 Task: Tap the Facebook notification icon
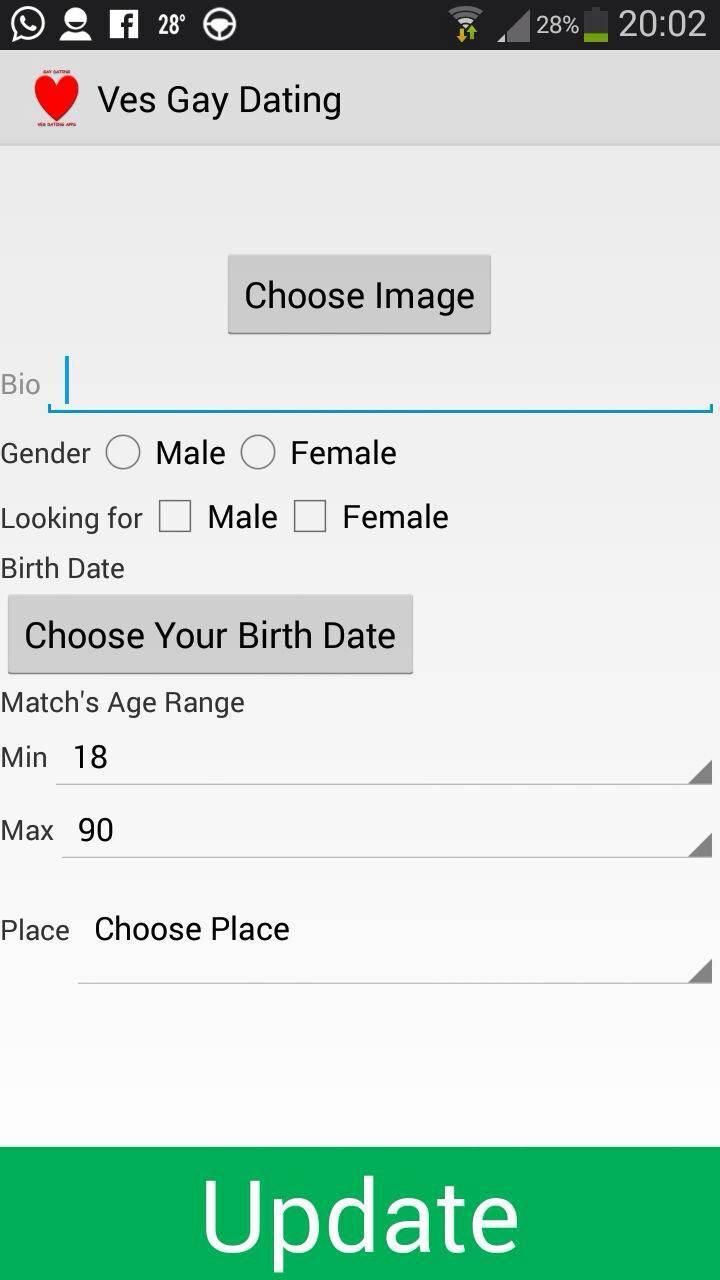tap(124, 24)
